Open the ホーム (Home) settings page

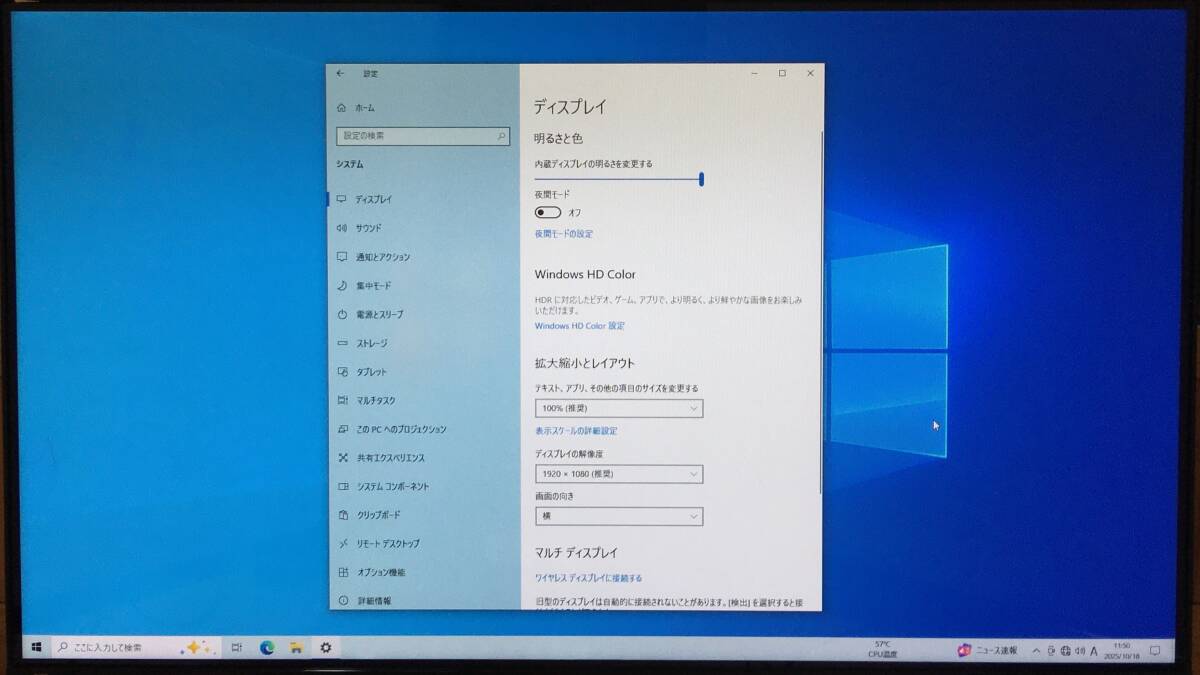tap(355, 107)
